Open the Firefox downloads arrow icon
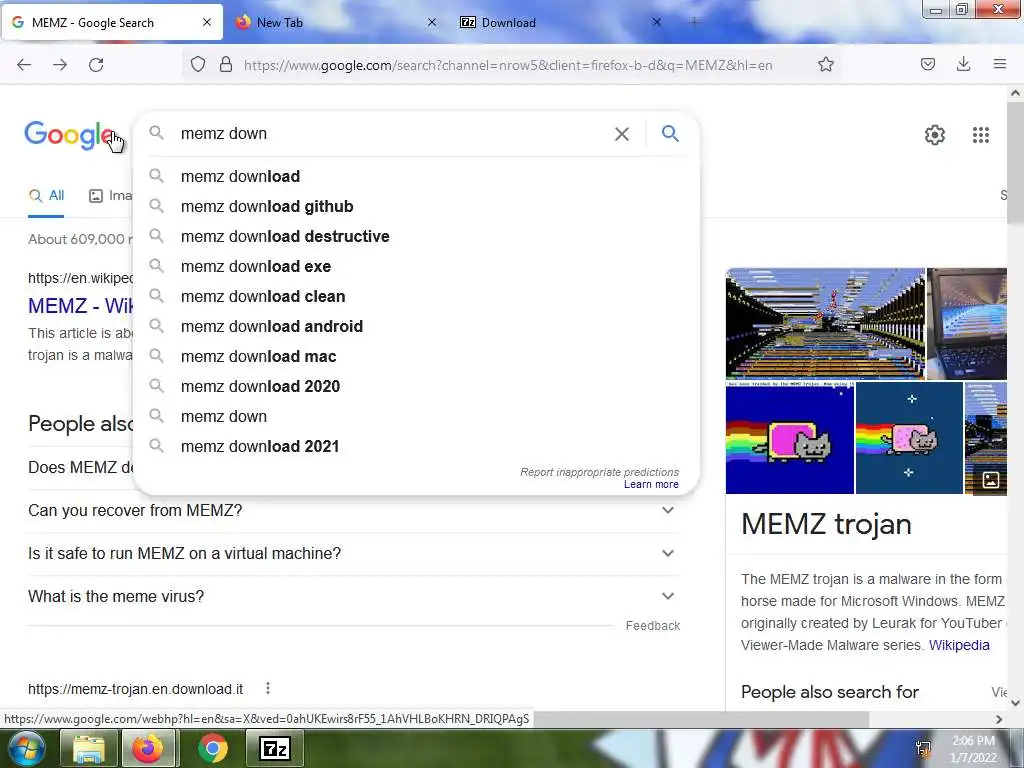1024x768 pixels. click(963, 64)
